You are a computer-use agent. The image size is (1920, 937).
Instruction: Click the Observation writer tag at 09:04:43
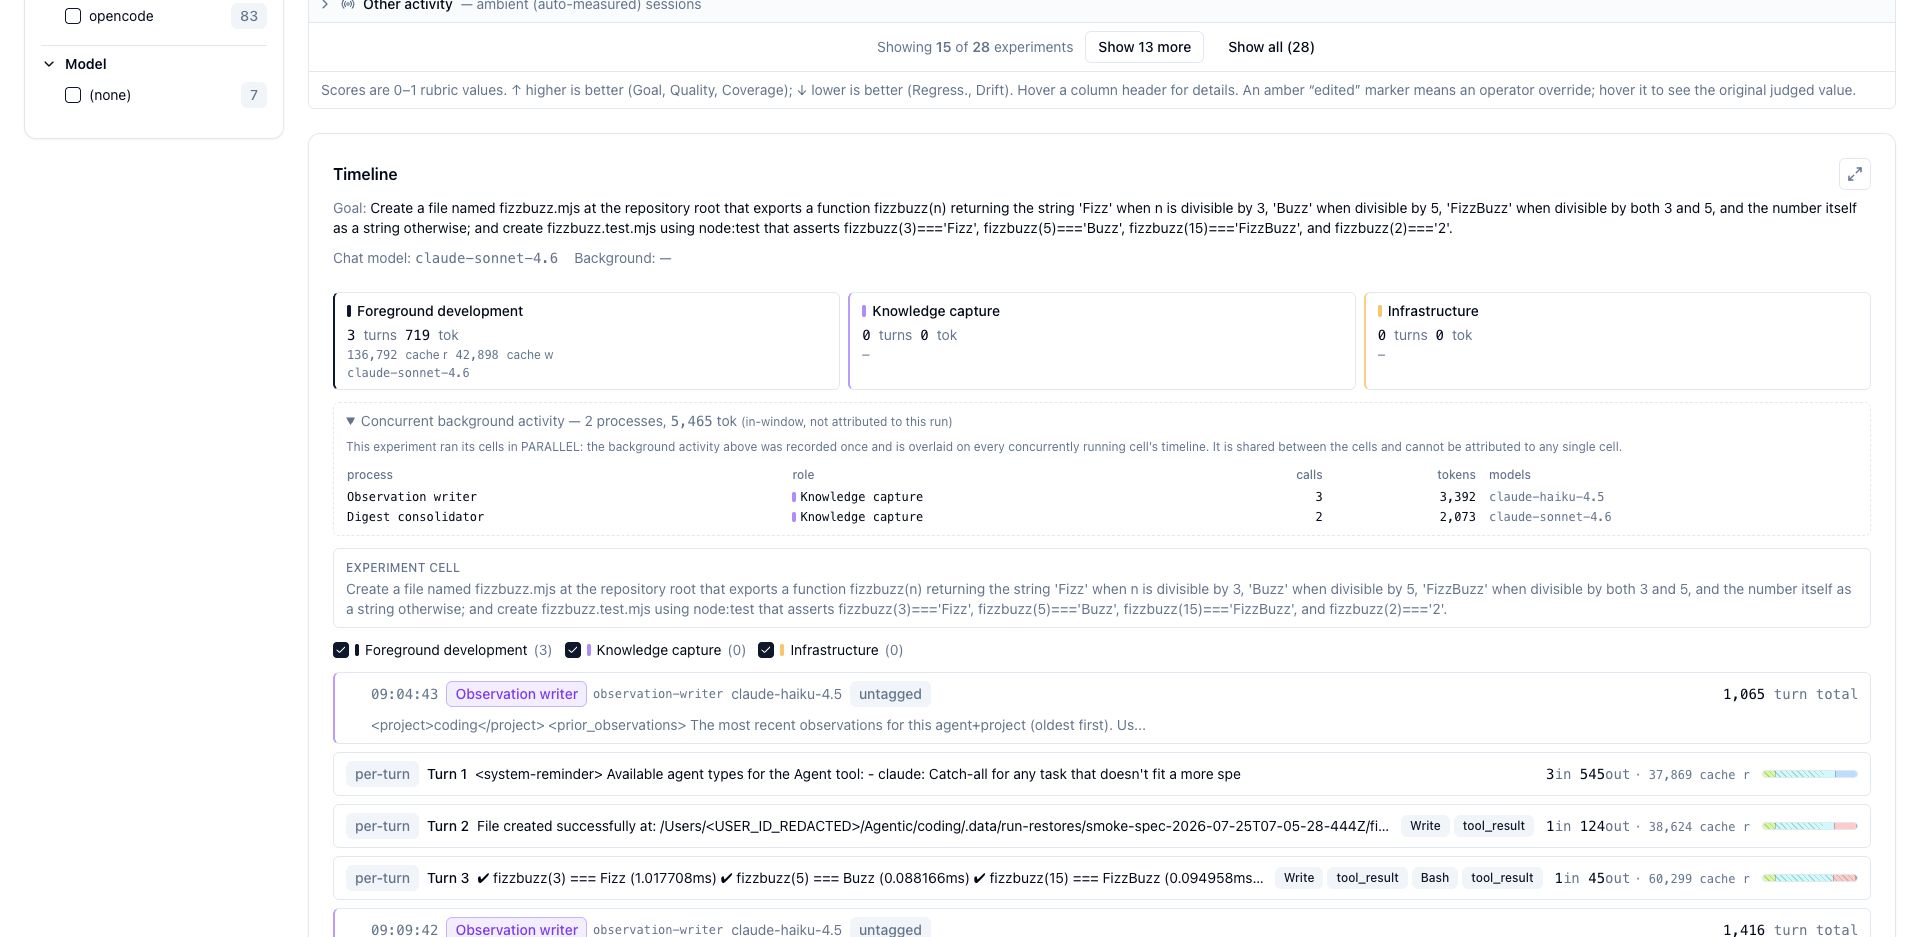coord(516,694)
